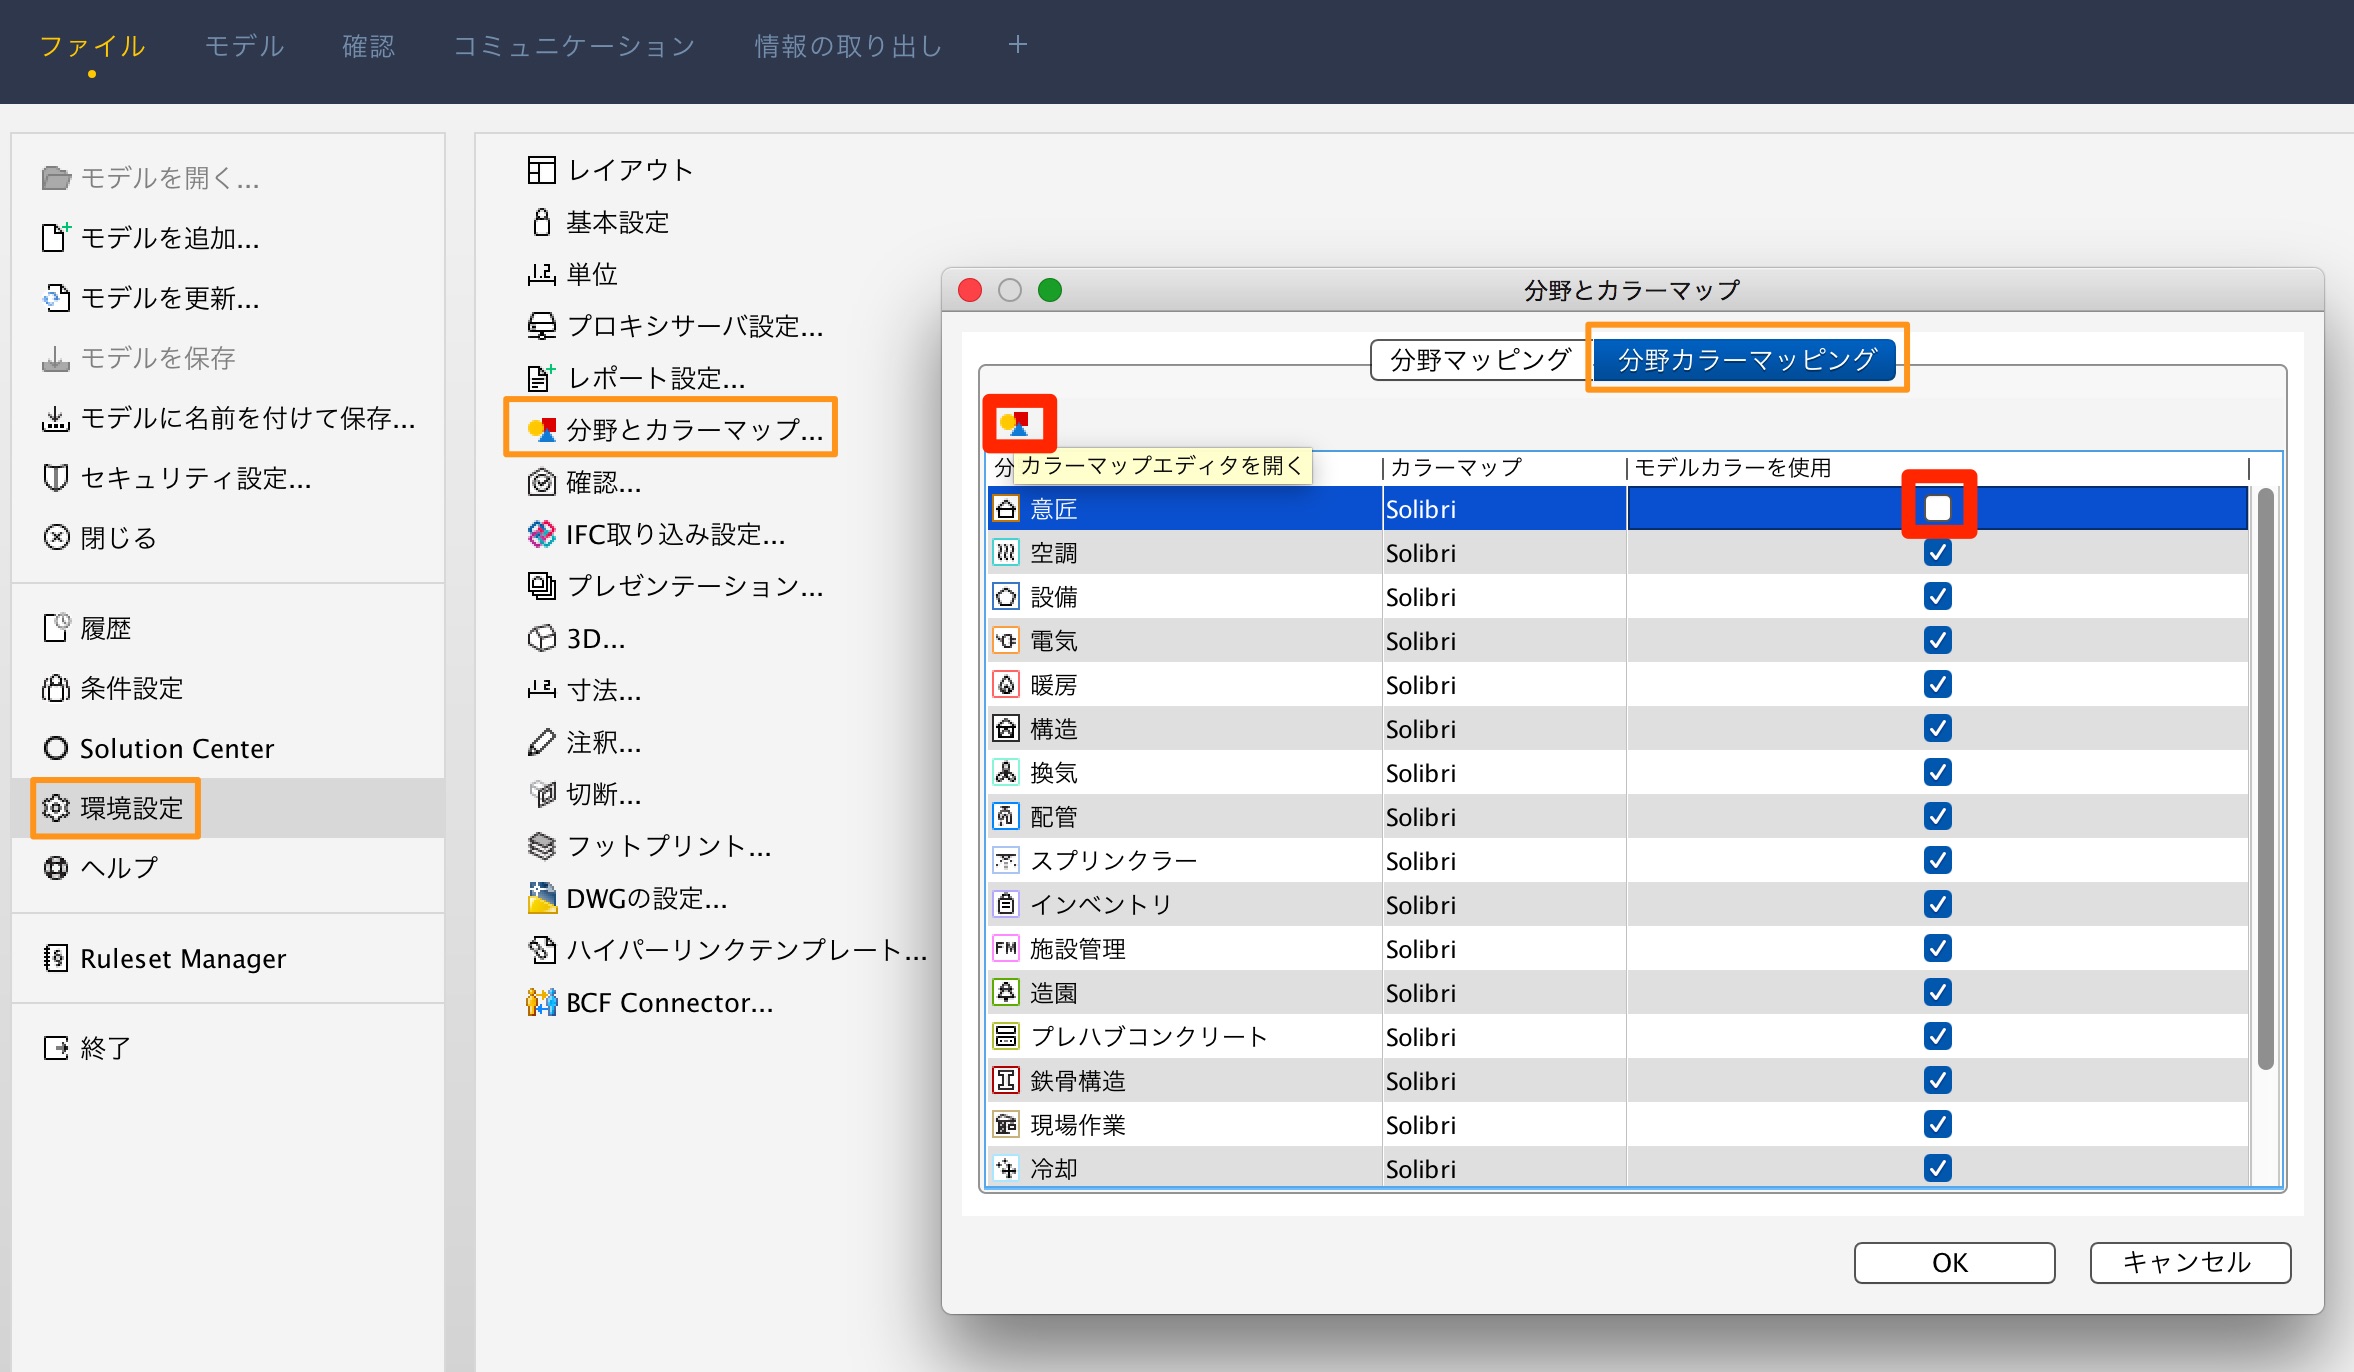
Task: Click the レイアウト settings icon
Action: click(541, 170)
